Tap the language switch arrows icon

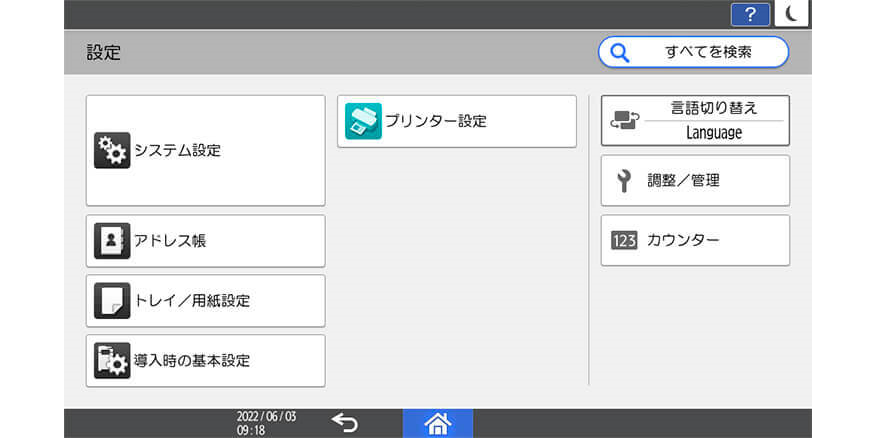[x=625, y=121]
